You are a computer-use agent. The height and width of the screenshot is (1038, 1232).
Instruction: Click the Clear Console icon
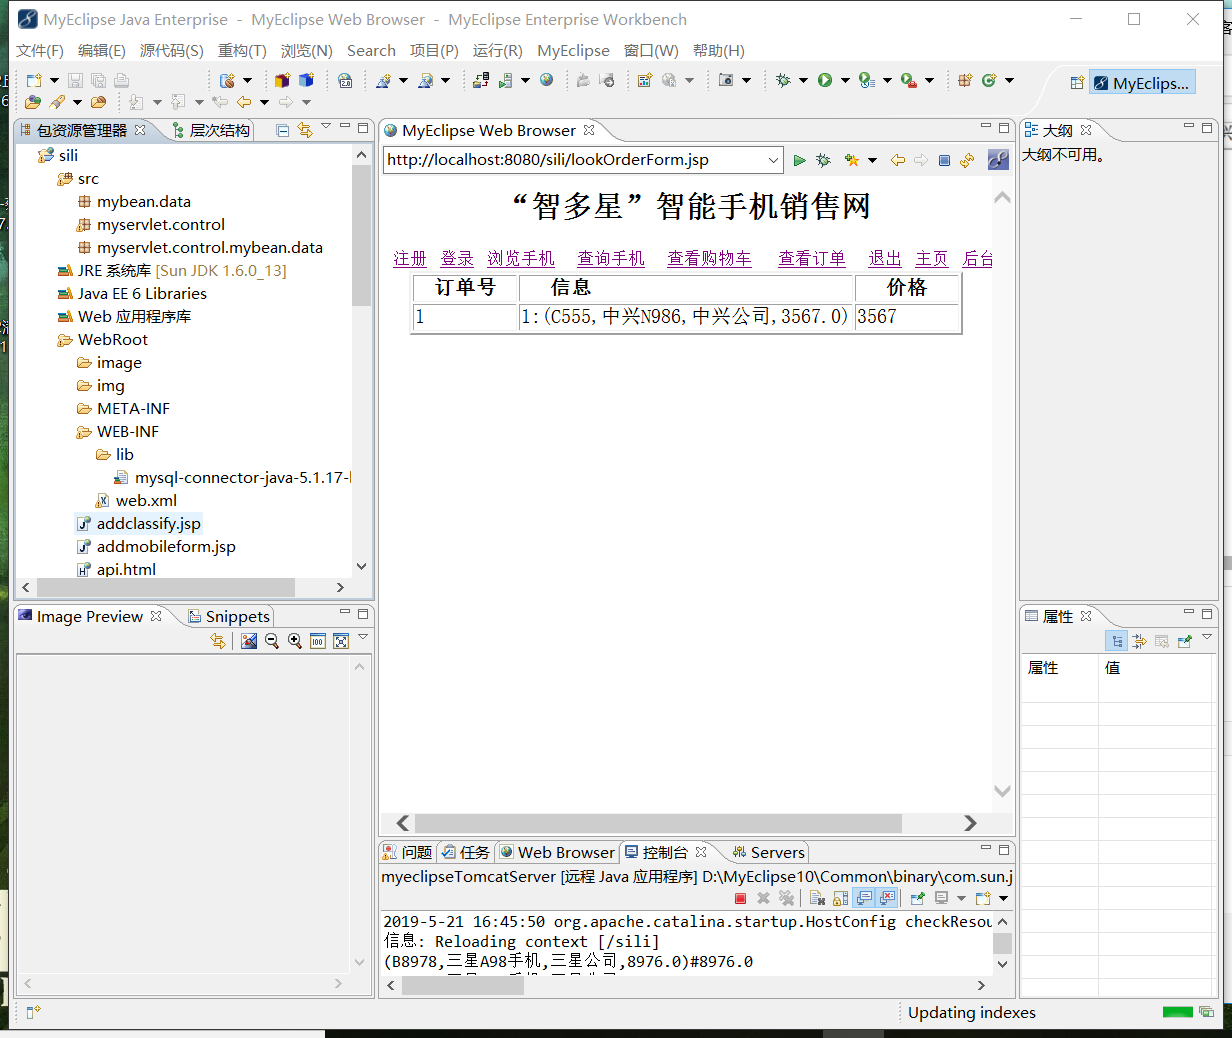817,898
